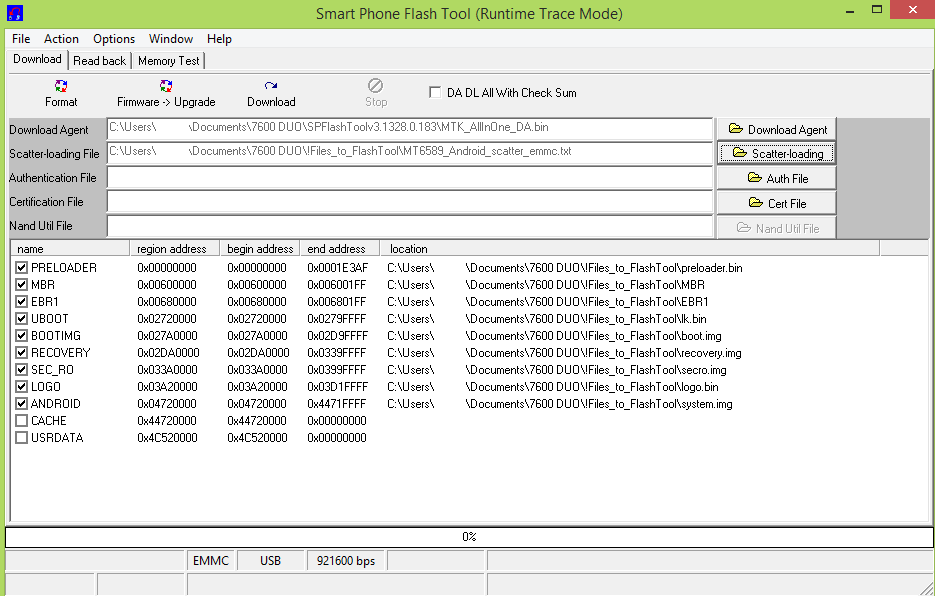Open the Options menu
The image size is (935, 596).
point(114,39)
